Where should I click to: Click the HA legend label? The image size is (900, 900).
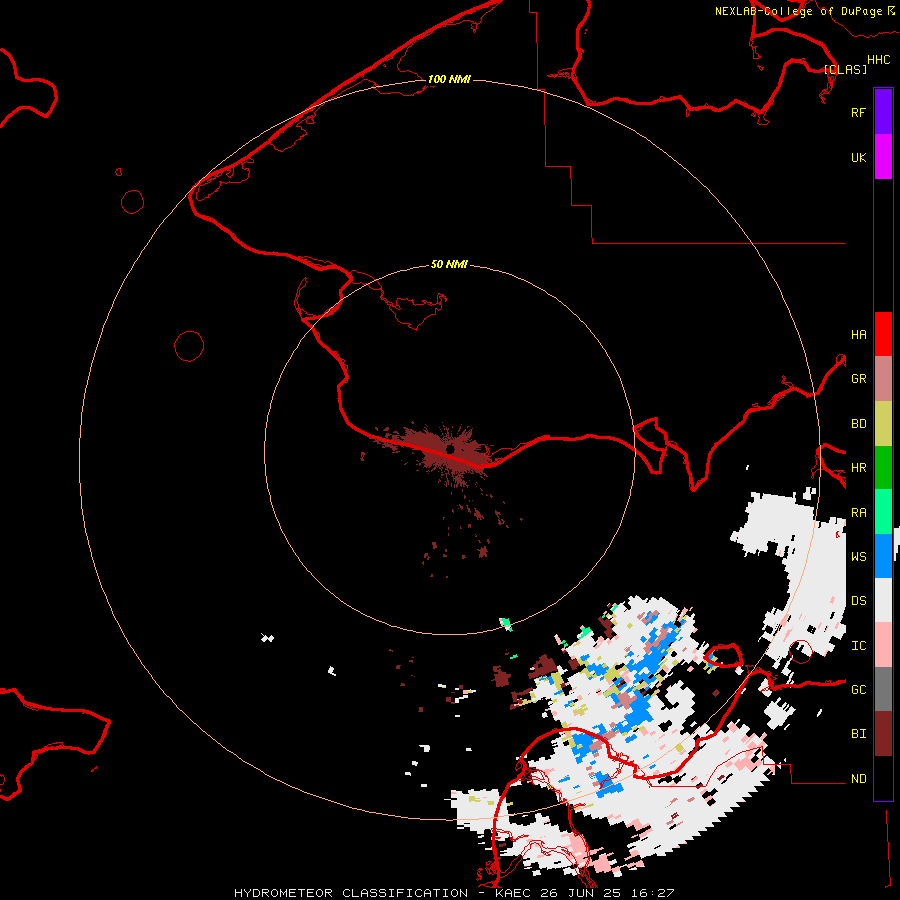pyautogui.click(x=858, y=335)
